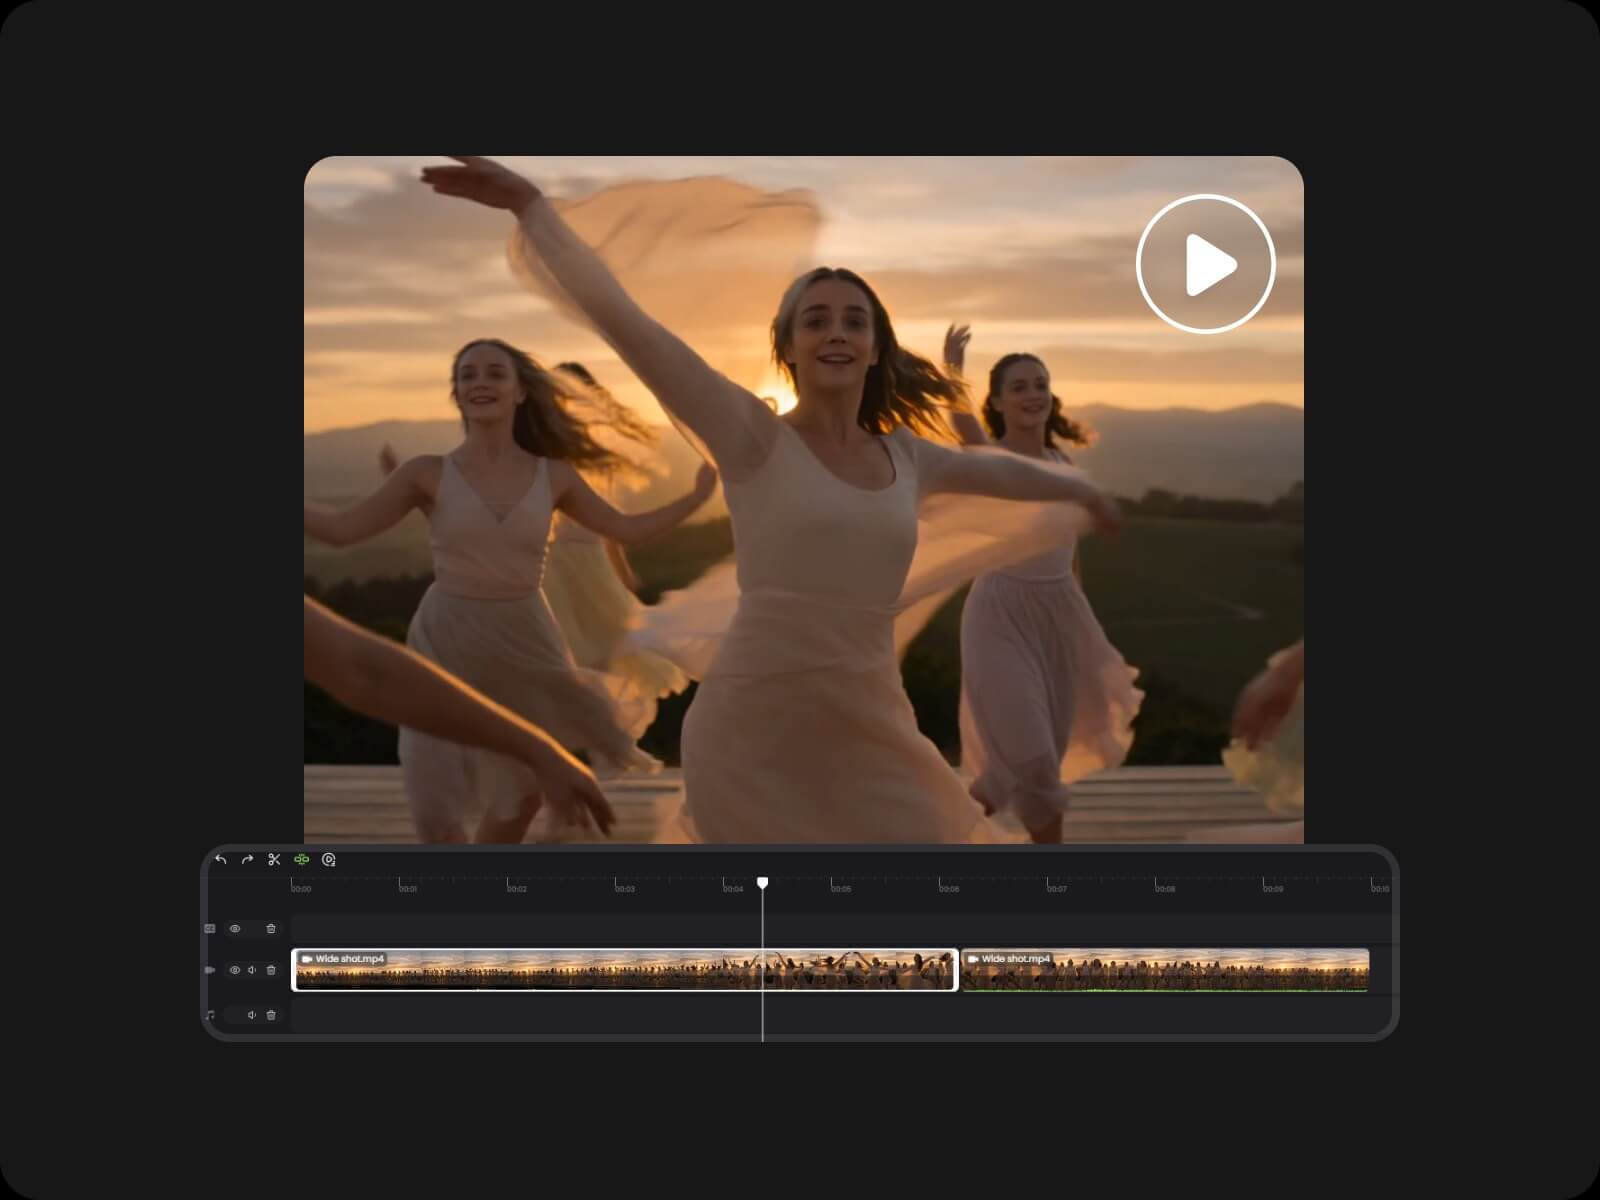Viewport: 1600px width, 1200px height.
Task: Delete the video track with its trash icon
Action: click(271, 970)
